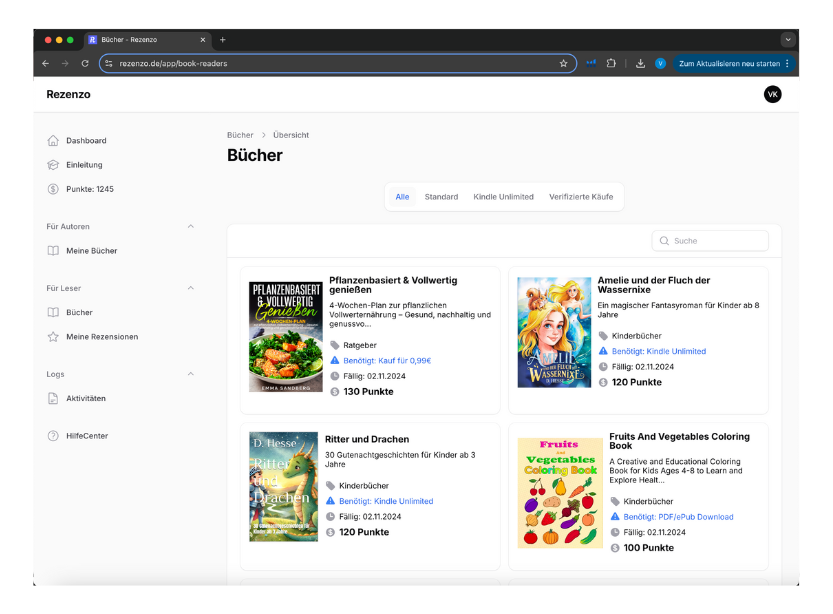Viewport: 833px width, 614px height.
Task: Open the VK user avatar menu
Action: click(x=772, y=94)
